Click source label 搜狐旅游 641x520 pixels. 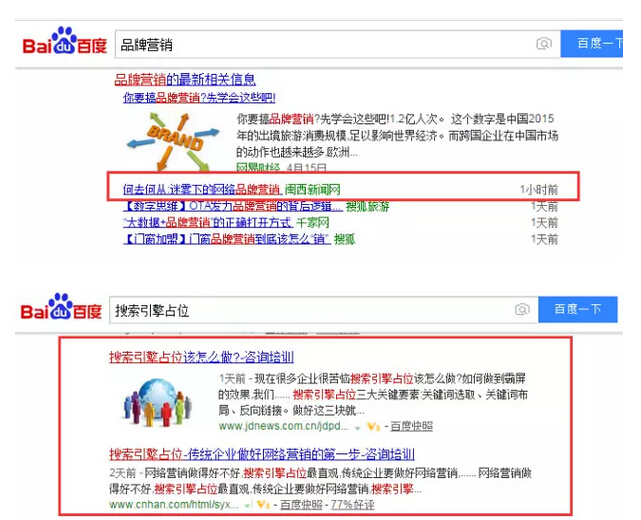coord(368,206)
